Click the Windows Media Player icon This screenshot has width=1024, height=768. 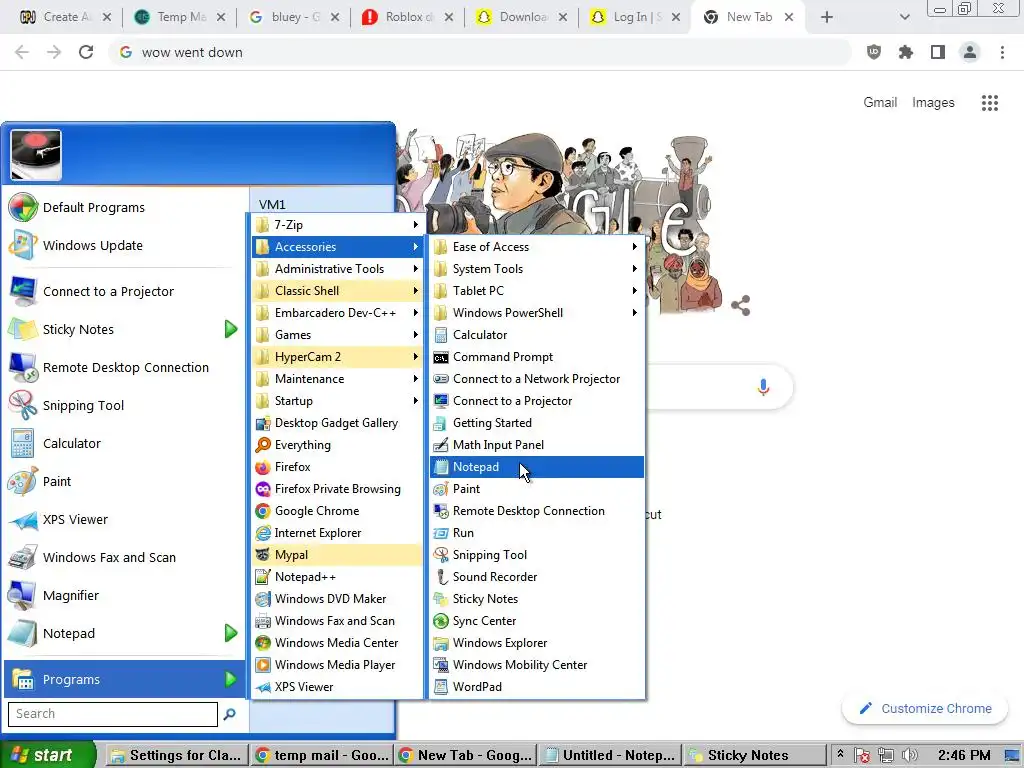tap(263, 665)
